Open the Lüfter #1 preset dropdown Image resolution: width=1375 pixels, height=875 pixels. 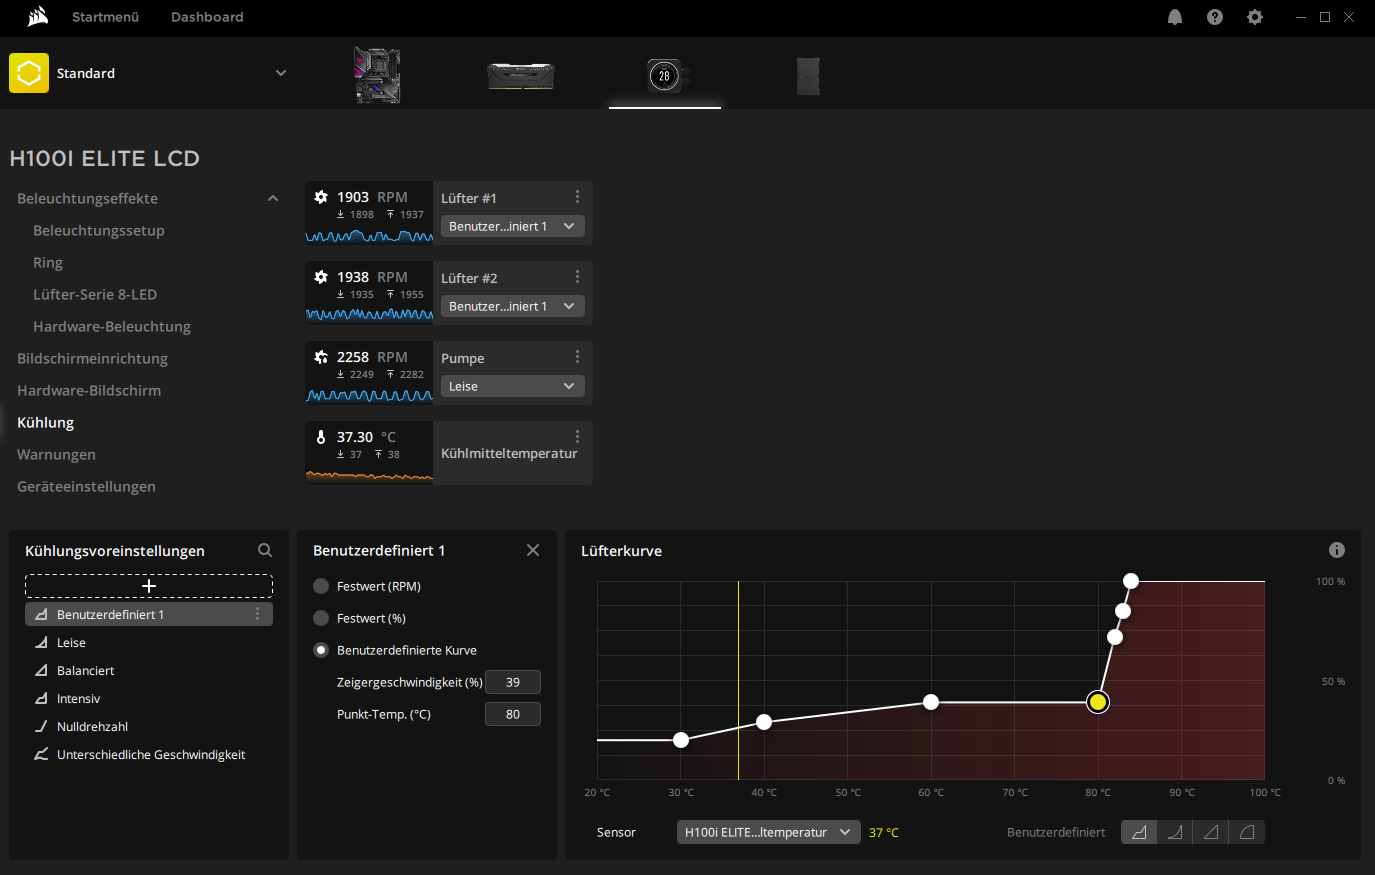[x=513, y=226]
